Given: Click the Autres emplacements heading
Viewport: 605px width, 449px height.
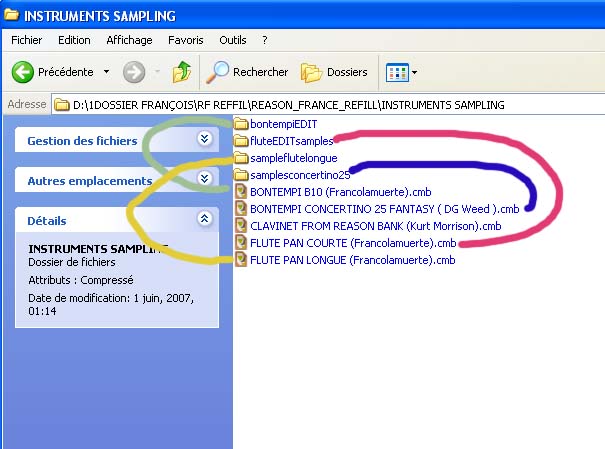Looking at the screenshot, I should 90,181.
